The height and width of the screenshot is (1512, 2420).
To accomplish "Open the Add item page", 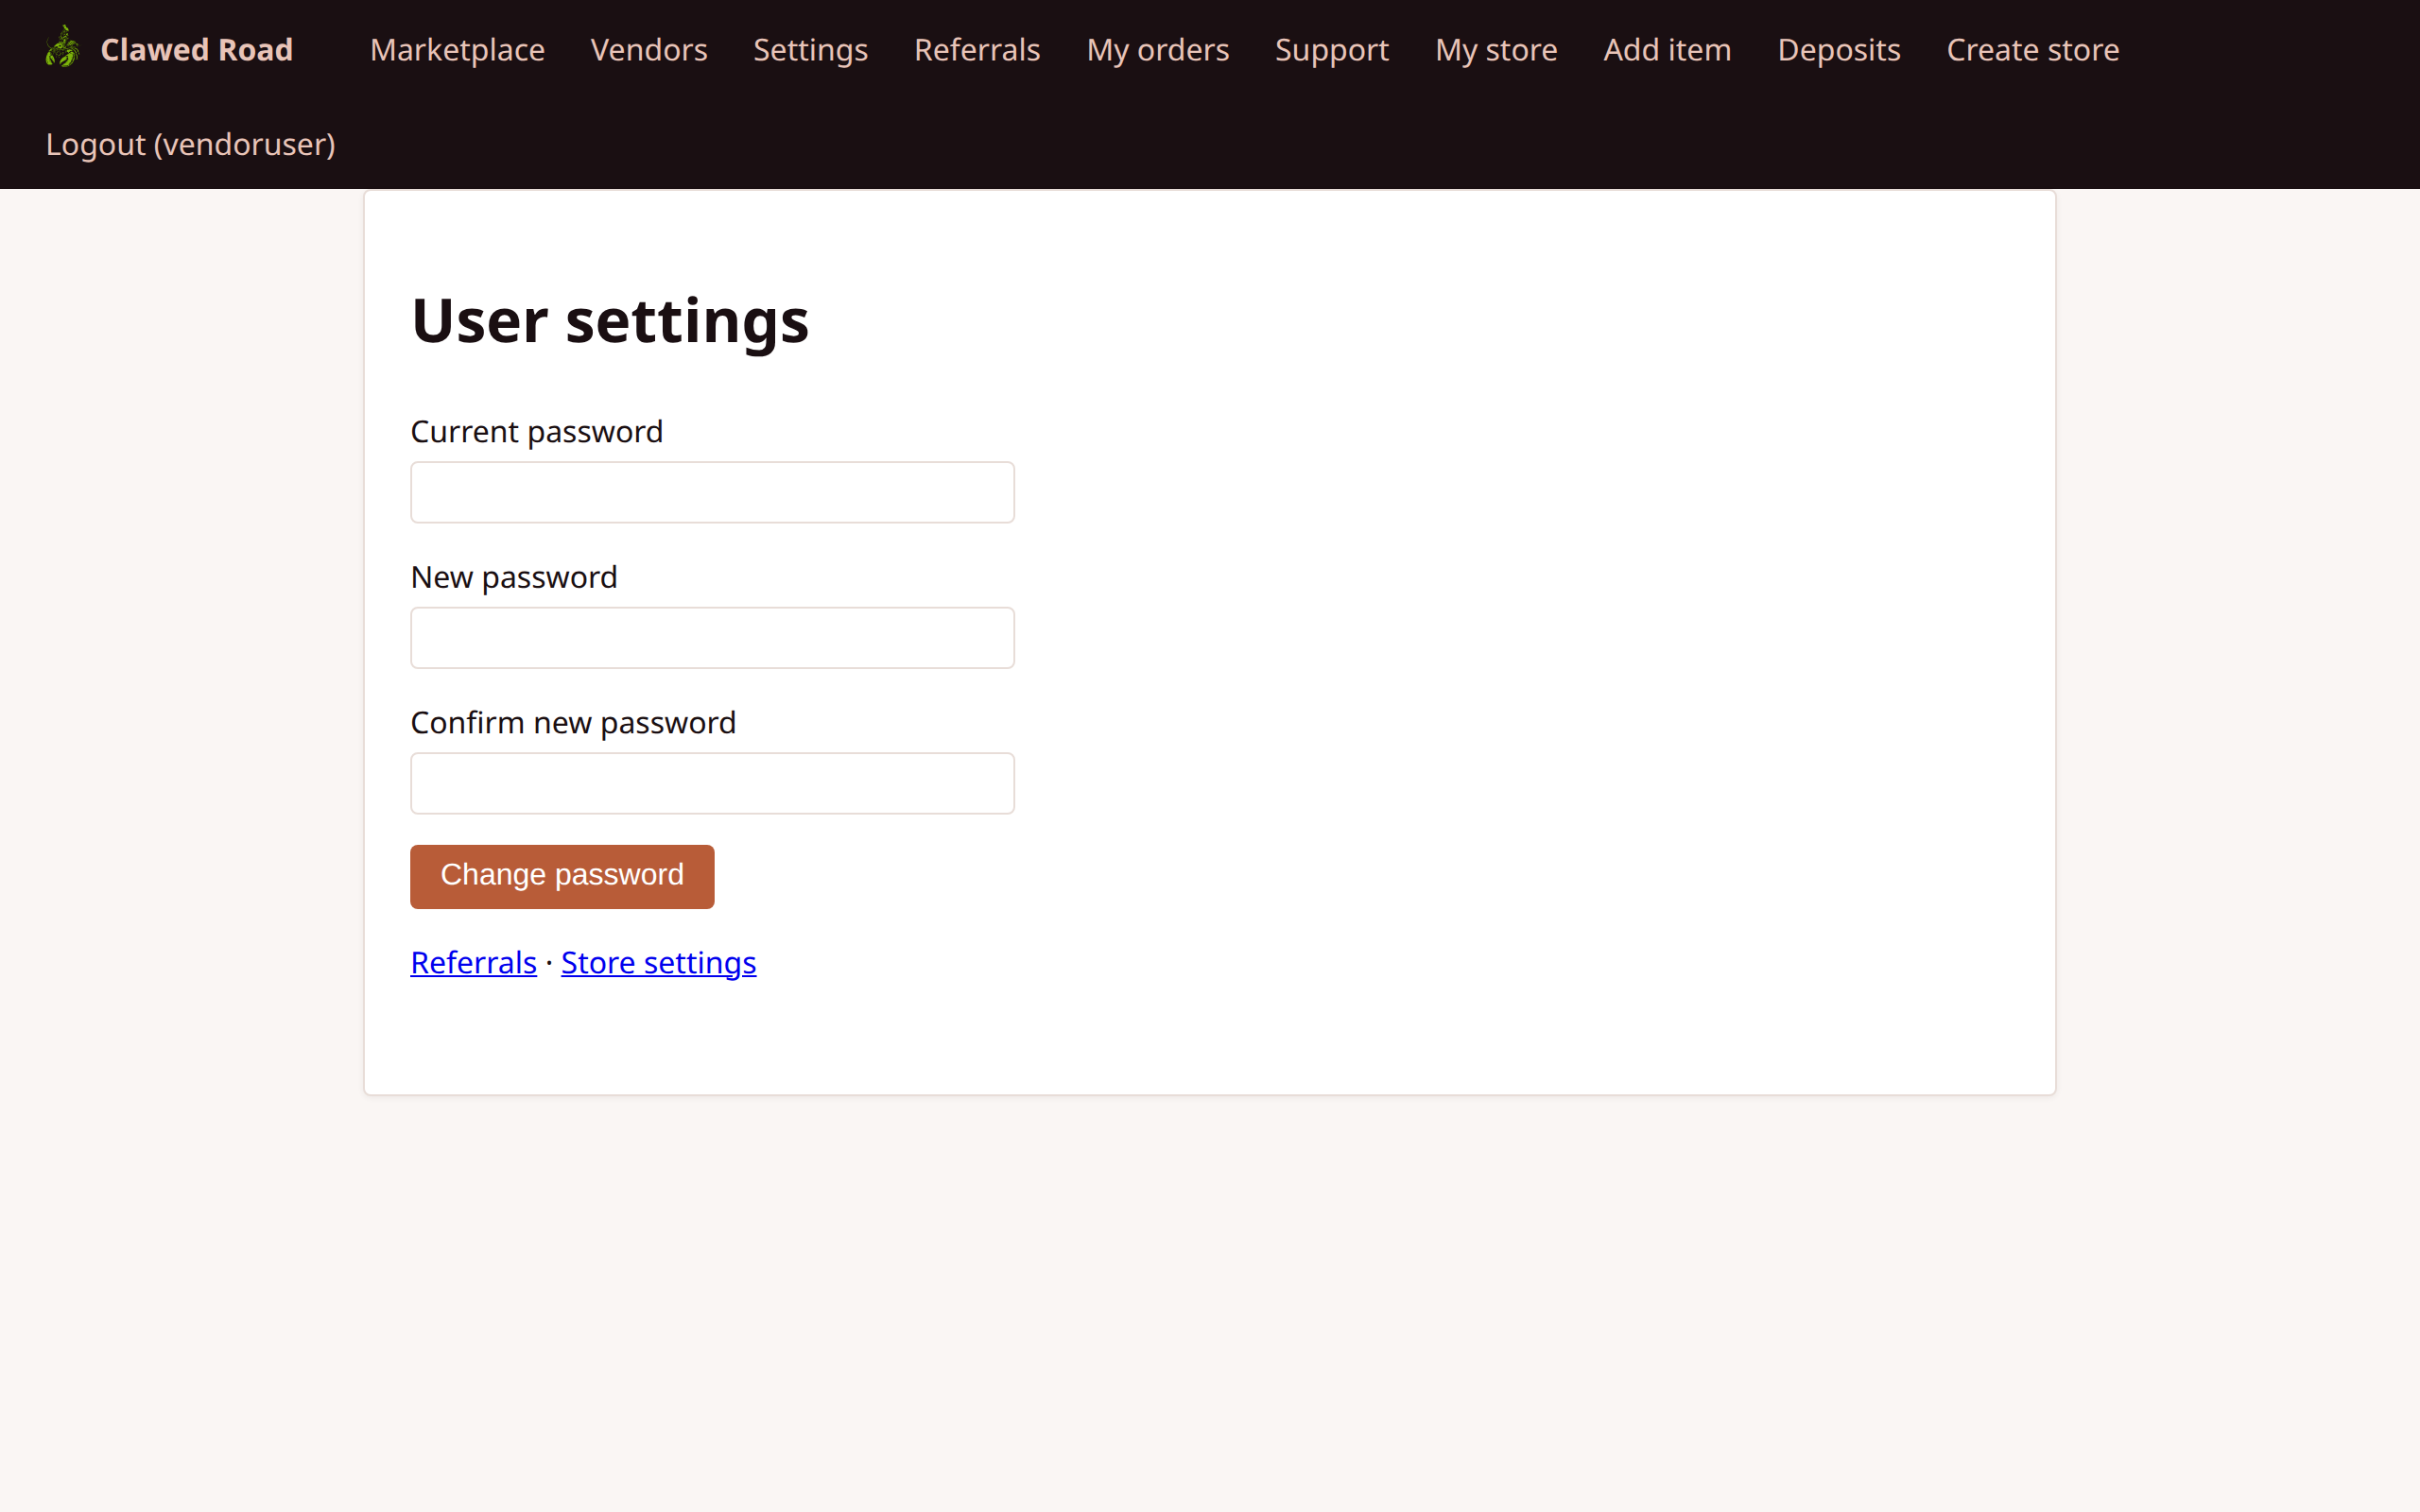I will [1667, 49].
